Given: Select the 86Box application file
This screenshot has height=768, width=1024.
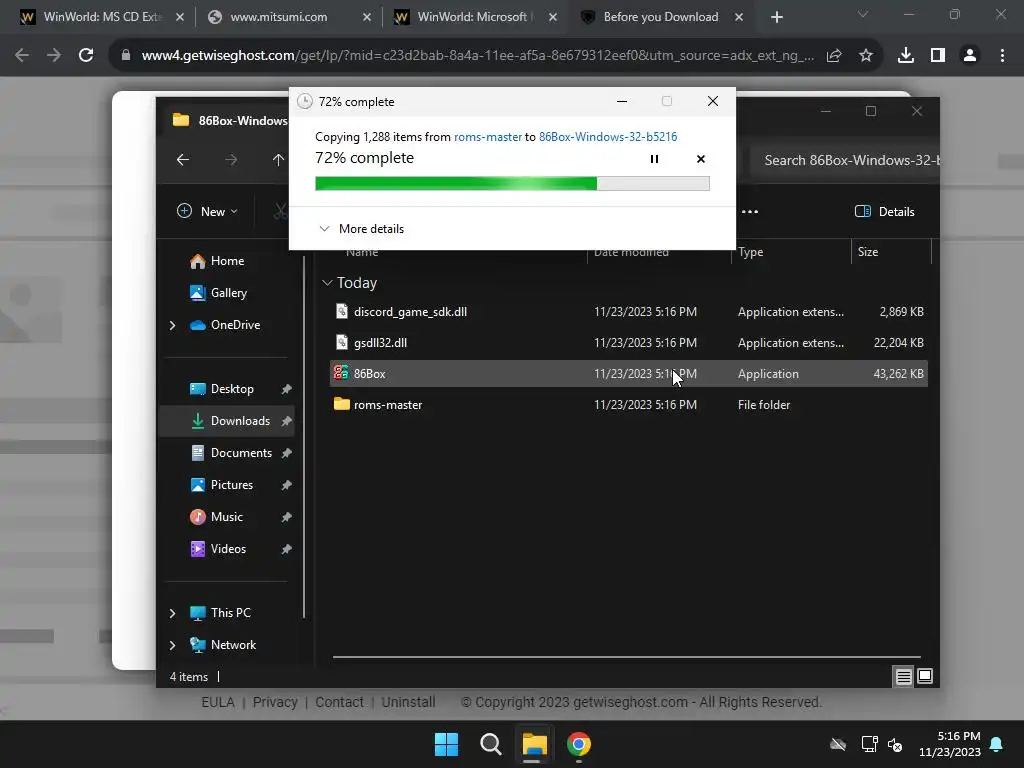Looking at the screenshot, I should (628, 374).
